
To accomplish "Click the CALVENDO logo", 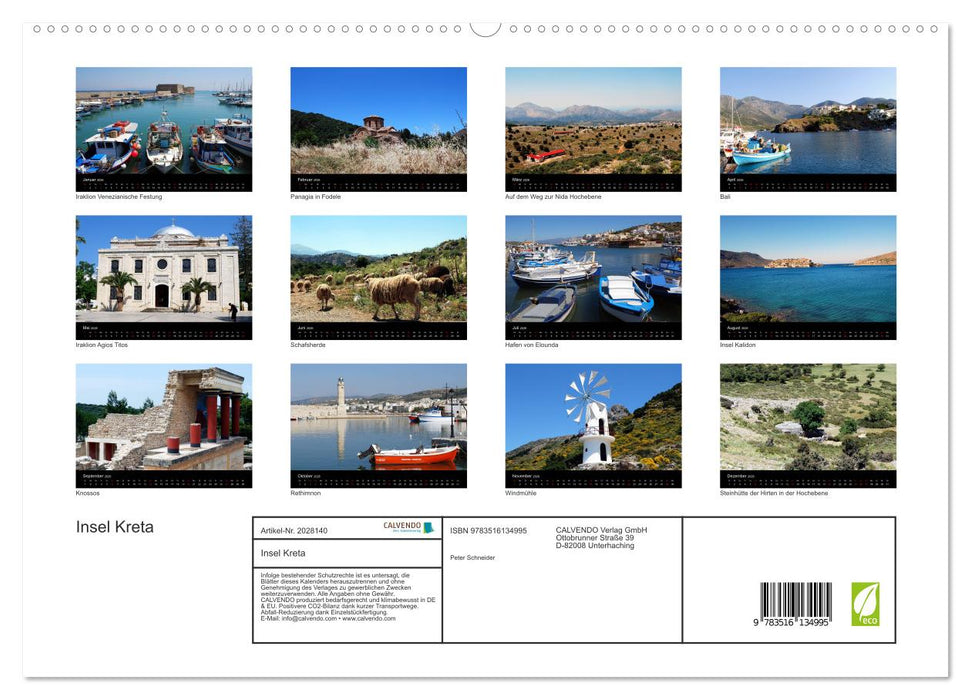I will click(401, 527).
